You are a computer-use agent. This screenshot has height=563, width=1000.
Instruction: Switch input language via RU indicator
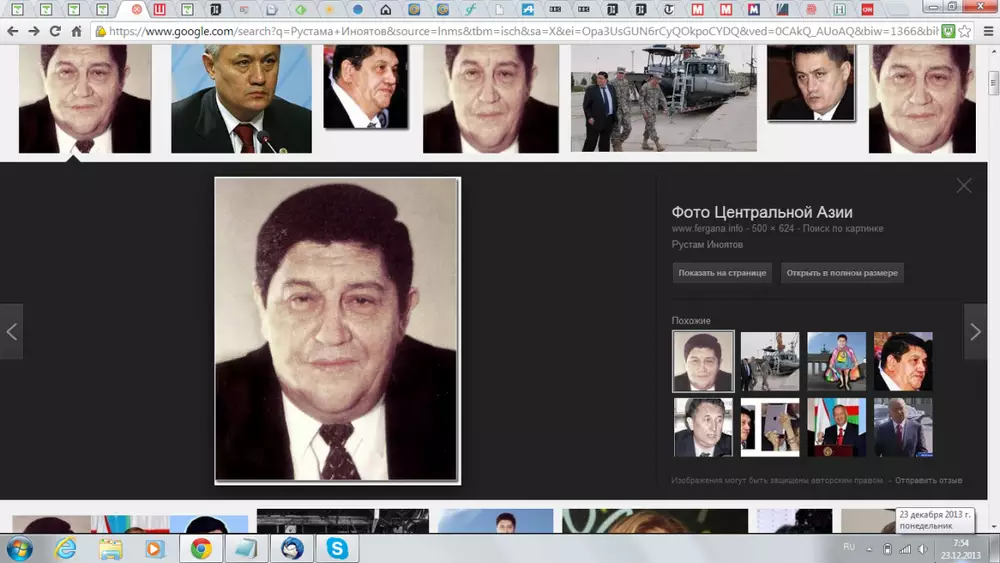pos(849,548)
